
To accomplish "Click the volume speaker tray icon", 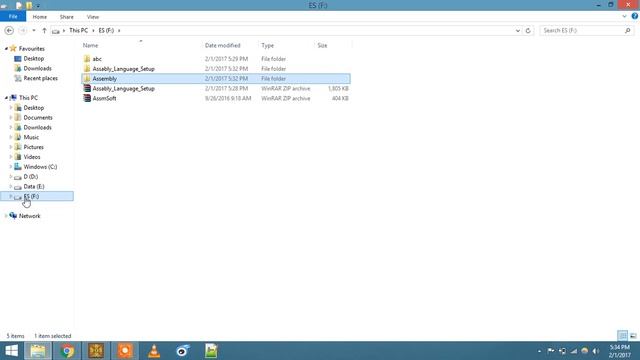I will 596,351.
